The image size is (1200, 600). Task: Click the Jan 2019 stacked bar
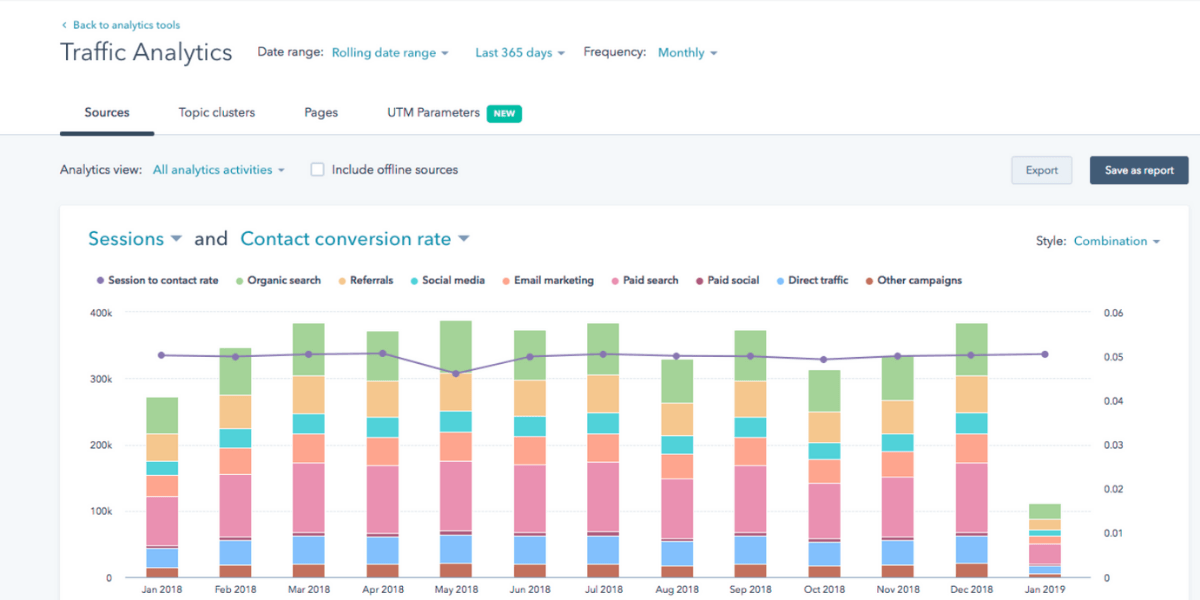coord(1045,541)
